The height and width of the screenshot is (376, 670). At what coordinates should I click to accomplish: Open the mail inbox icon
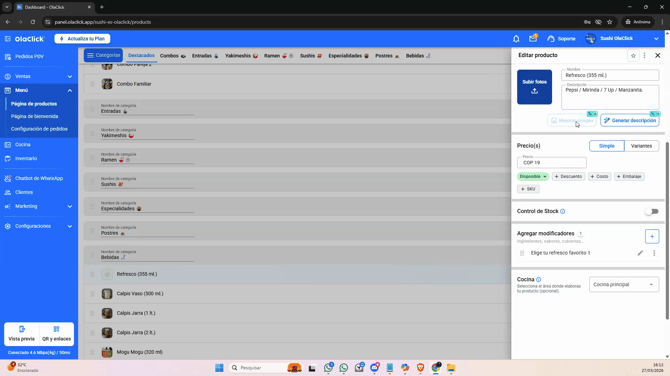[x=533, y=38]
